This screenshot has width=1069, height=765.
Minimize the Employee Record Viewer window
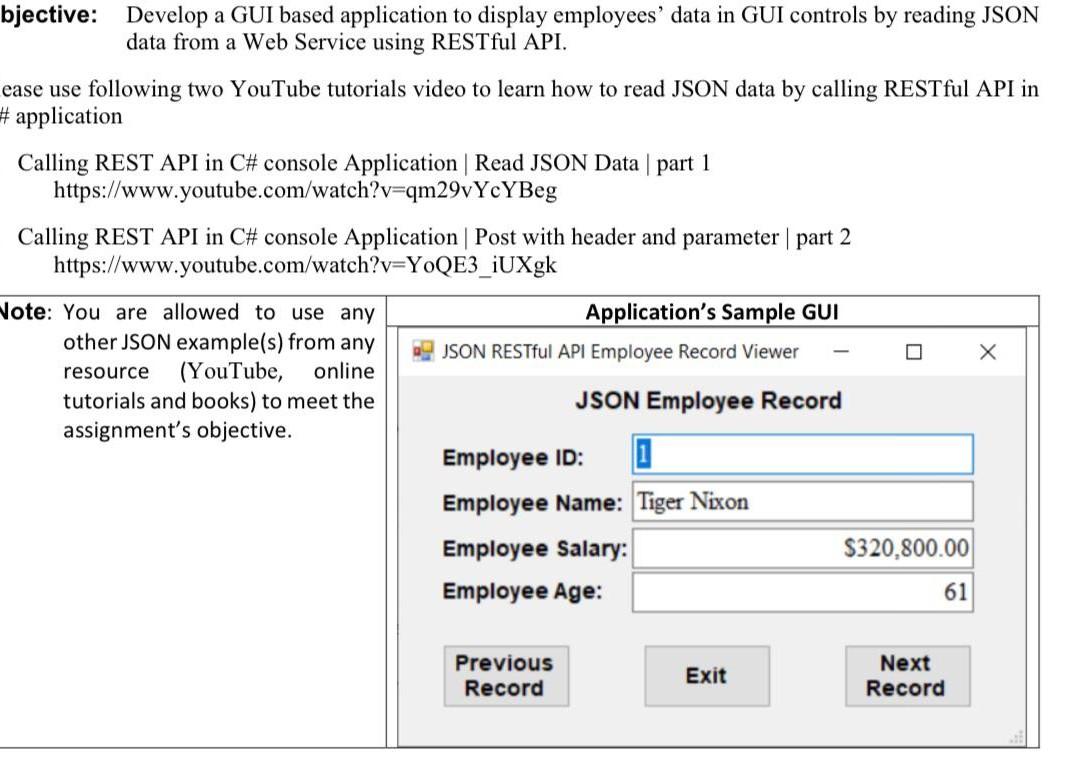click(841, 352)
